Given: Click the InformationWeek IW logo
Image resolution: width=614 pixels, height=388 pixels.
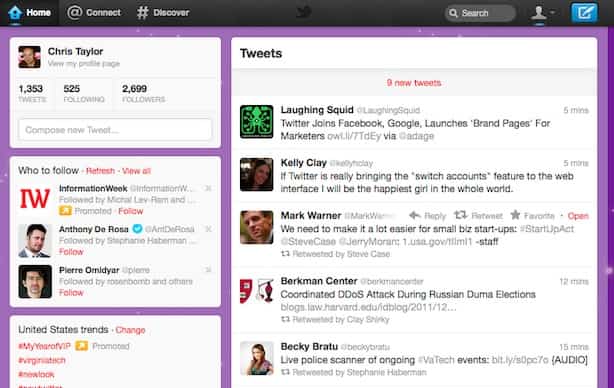Looking at the screenshot, I should pos(35,199).
